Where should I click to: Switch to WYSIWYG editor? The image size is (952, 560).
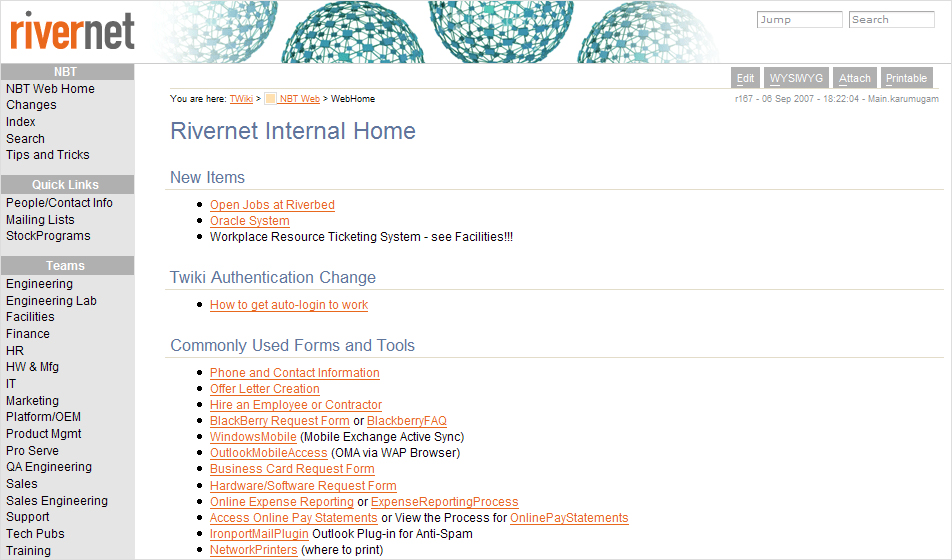pos(796,78)
